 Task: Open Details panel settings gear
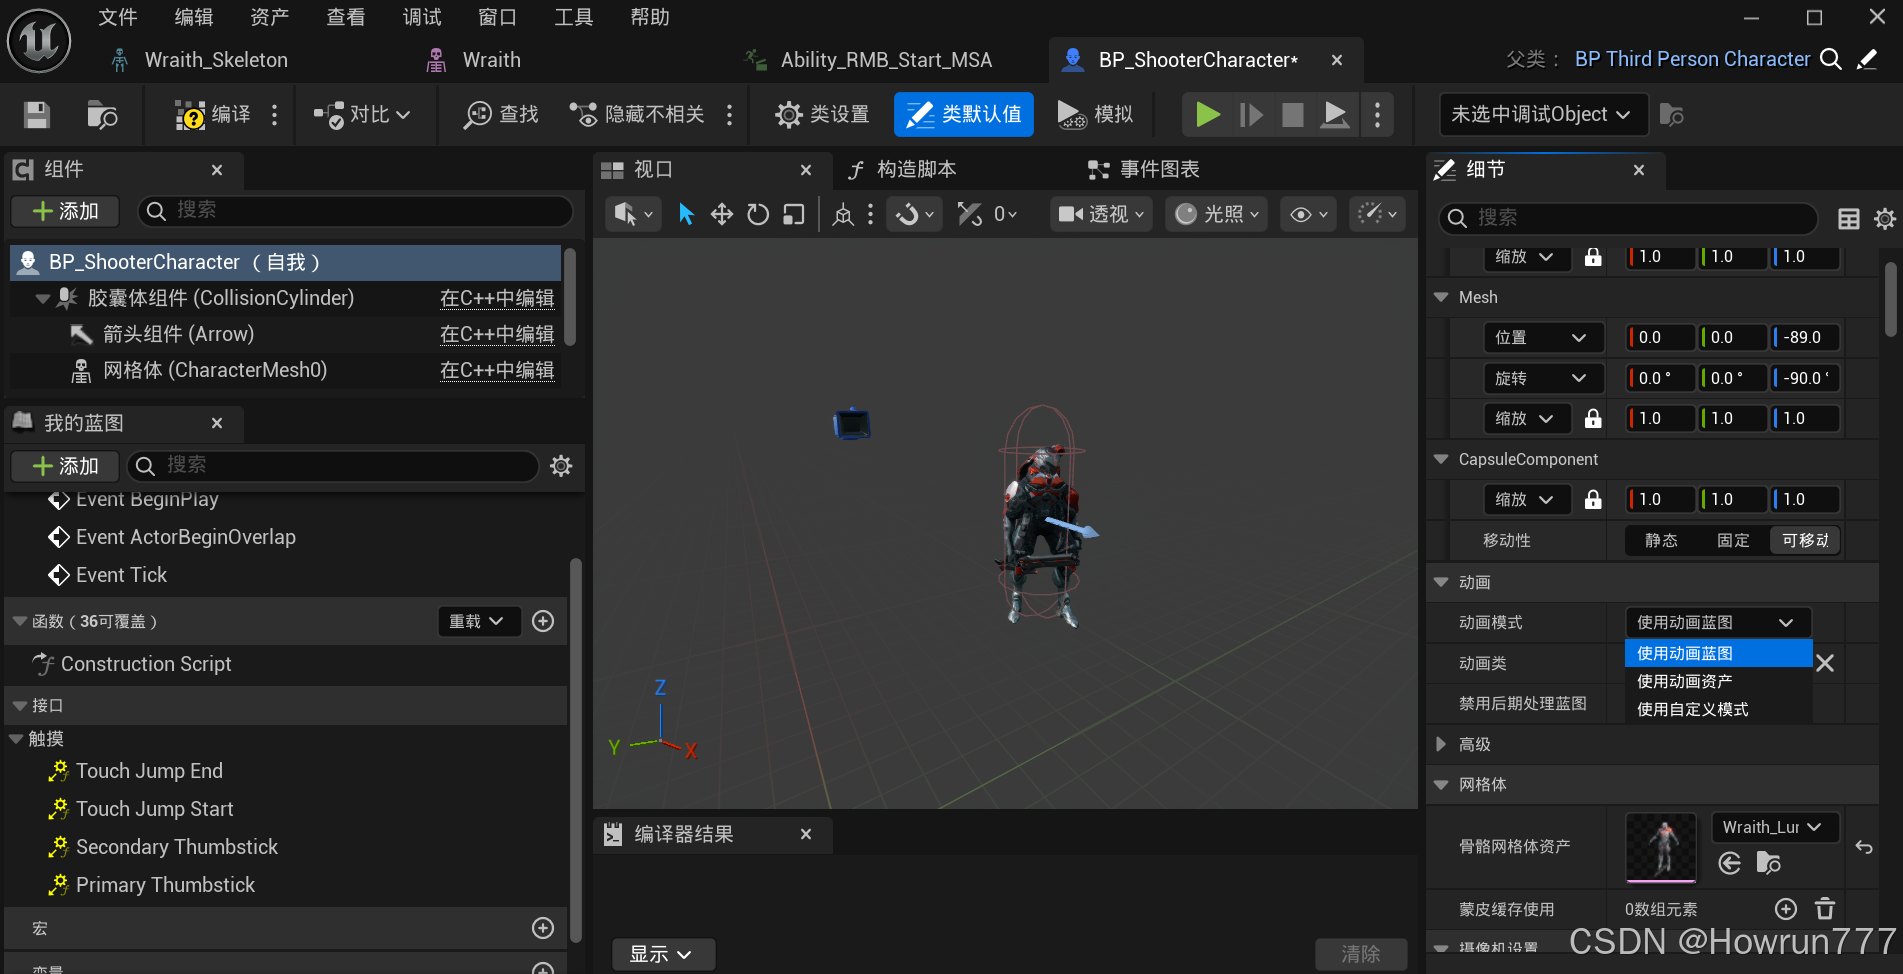point(1885,218)
